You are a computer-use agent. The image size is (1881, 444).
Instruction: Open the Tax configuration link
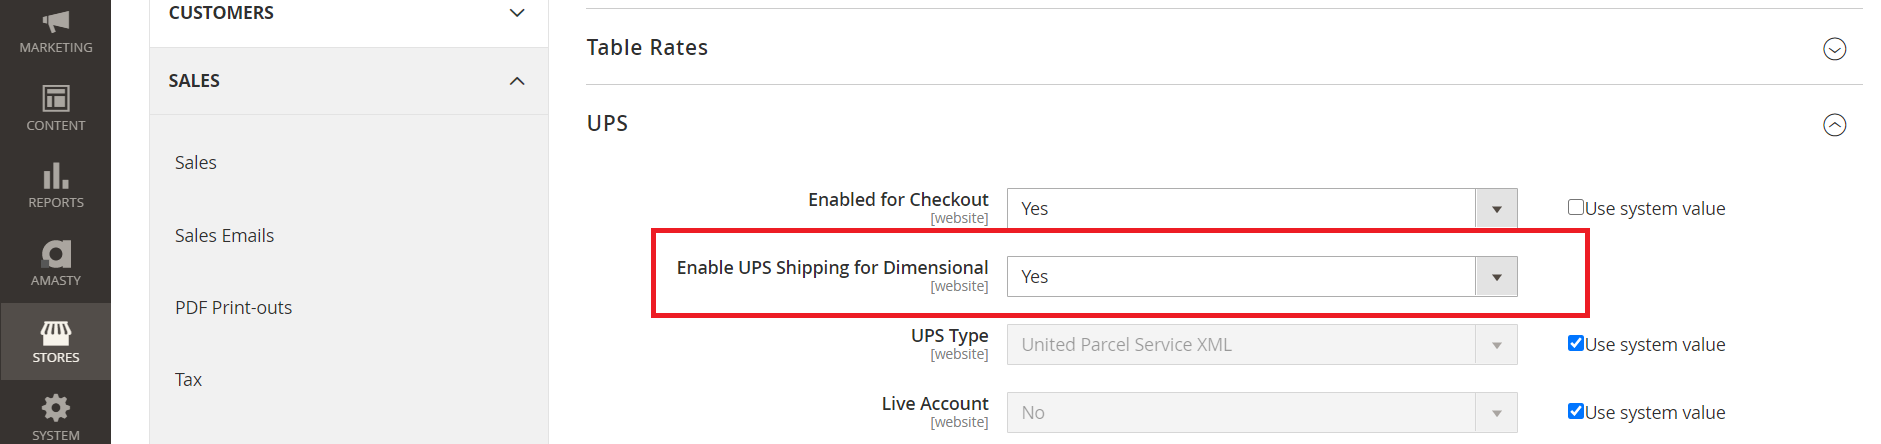tap(188, 379)
